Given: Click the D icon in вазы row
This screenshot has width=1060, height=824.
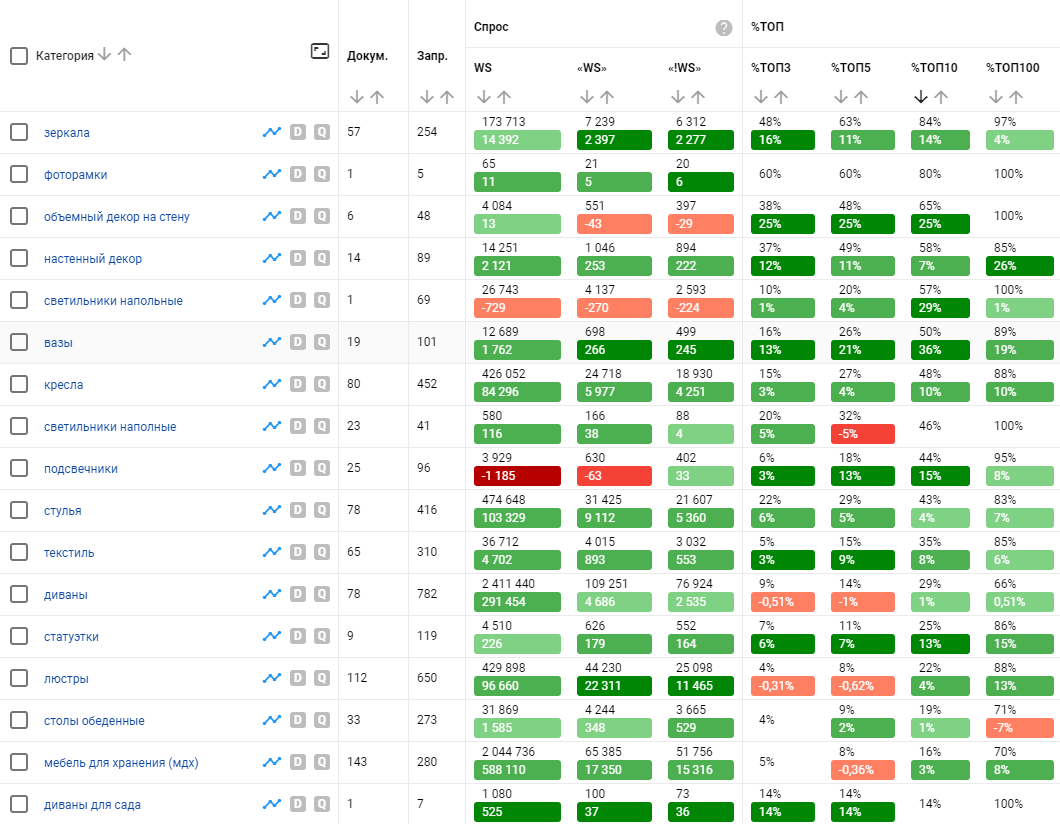Looking at the screenshot, I should pyautogui.click(x=297, y=342).
